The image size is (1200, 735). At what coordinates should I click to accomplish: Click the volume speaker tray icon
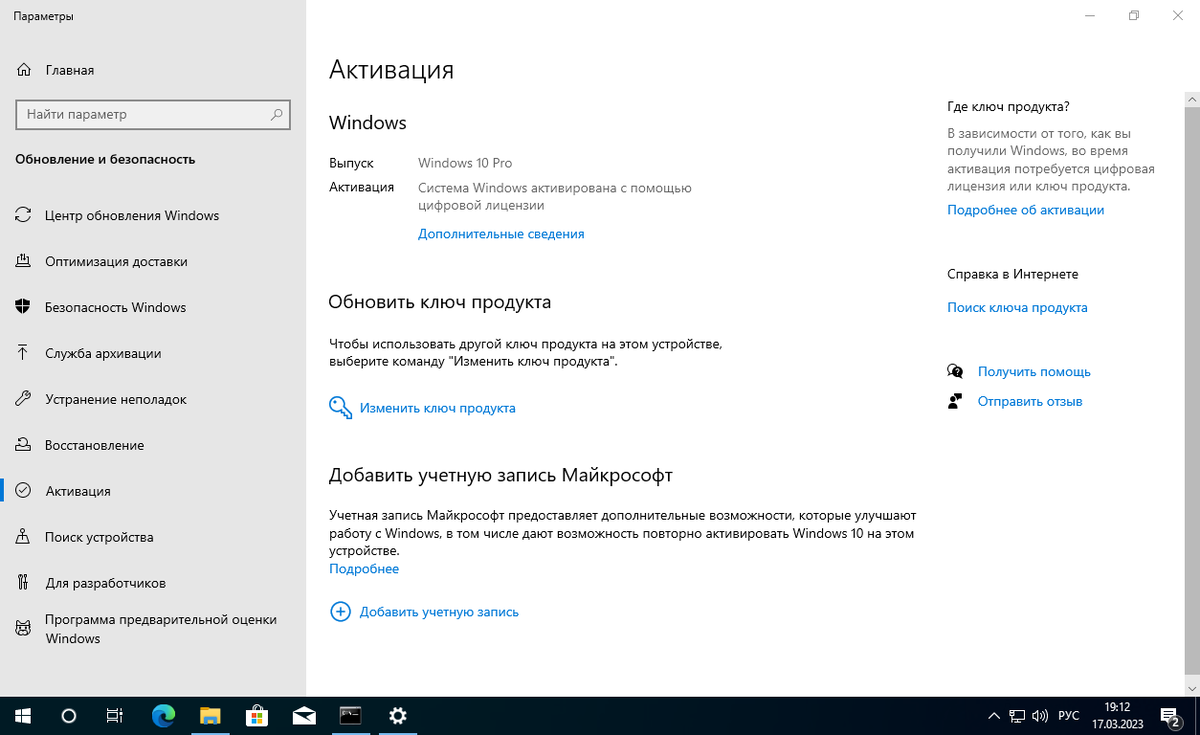[x=1041, y=716]
